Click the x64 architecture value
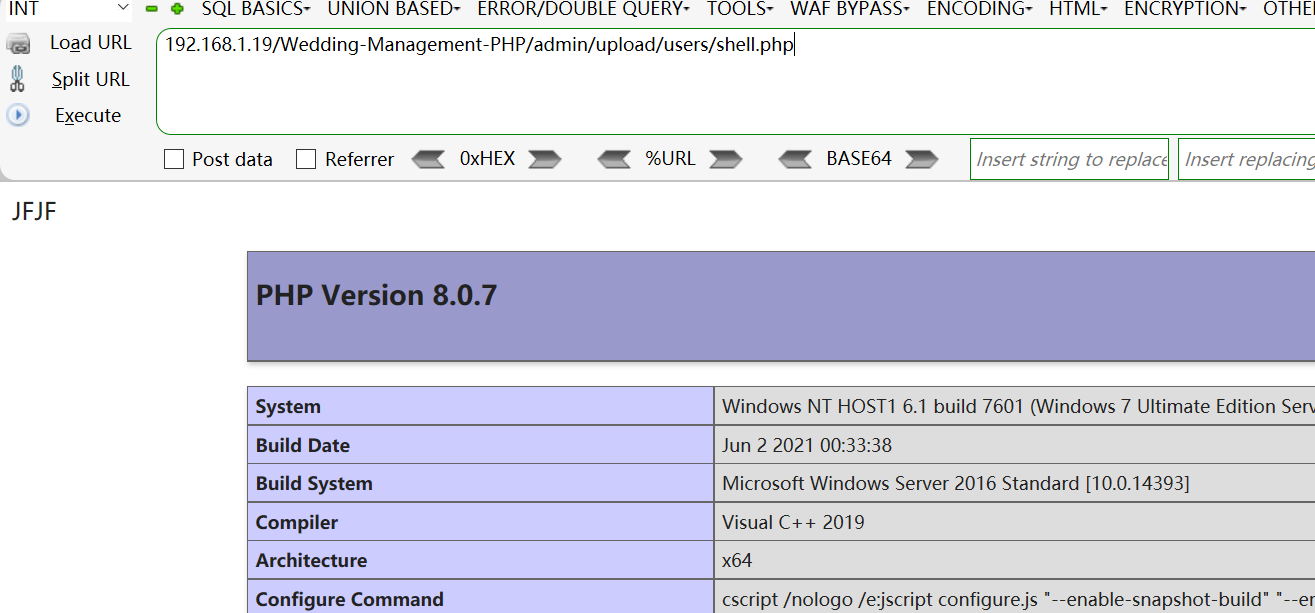1315x613 pixels. pyautogui.click(x=737, y=560)
